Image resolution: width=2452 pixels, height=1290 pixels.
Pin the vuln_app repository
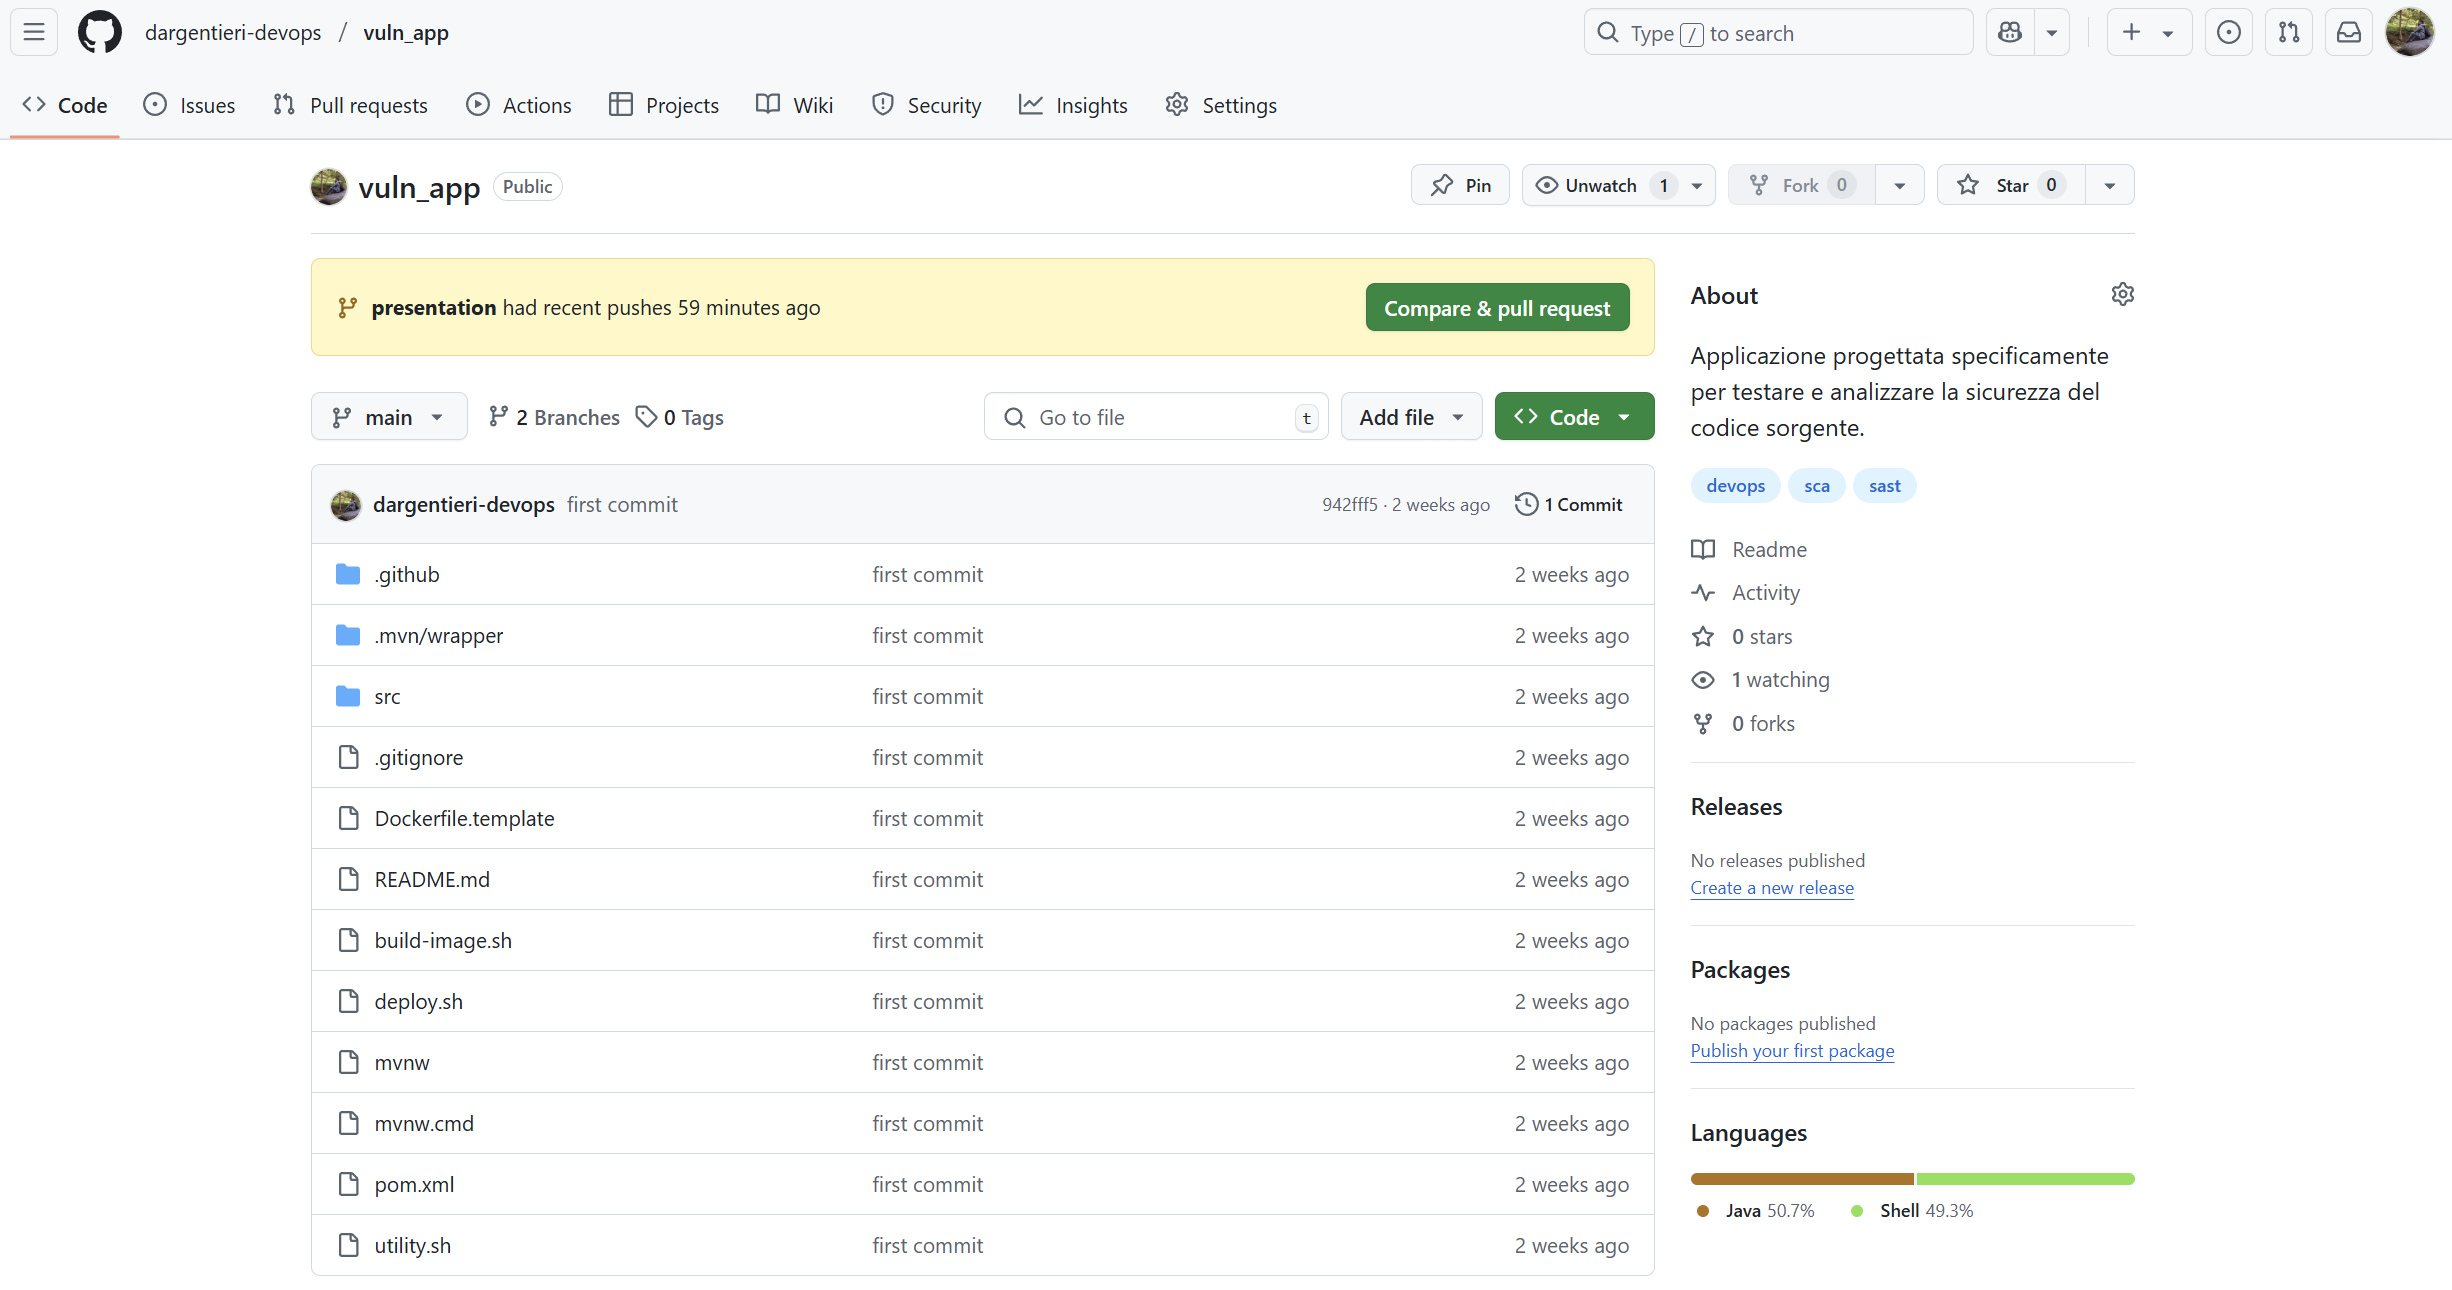coord(1460,185)
